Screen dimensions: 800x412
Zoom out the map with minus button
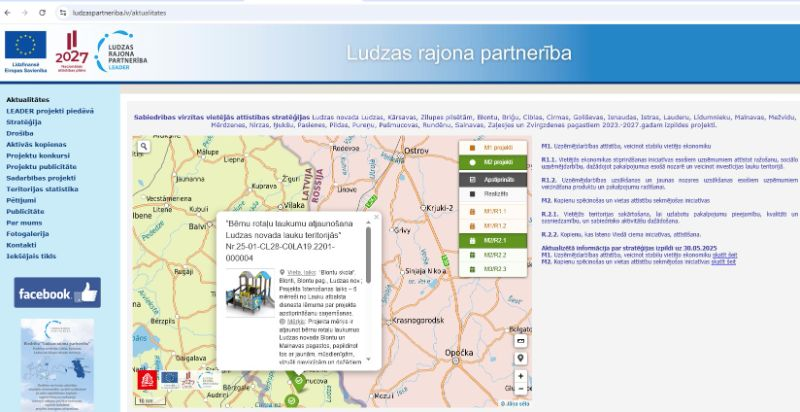(x=520, y=390)
